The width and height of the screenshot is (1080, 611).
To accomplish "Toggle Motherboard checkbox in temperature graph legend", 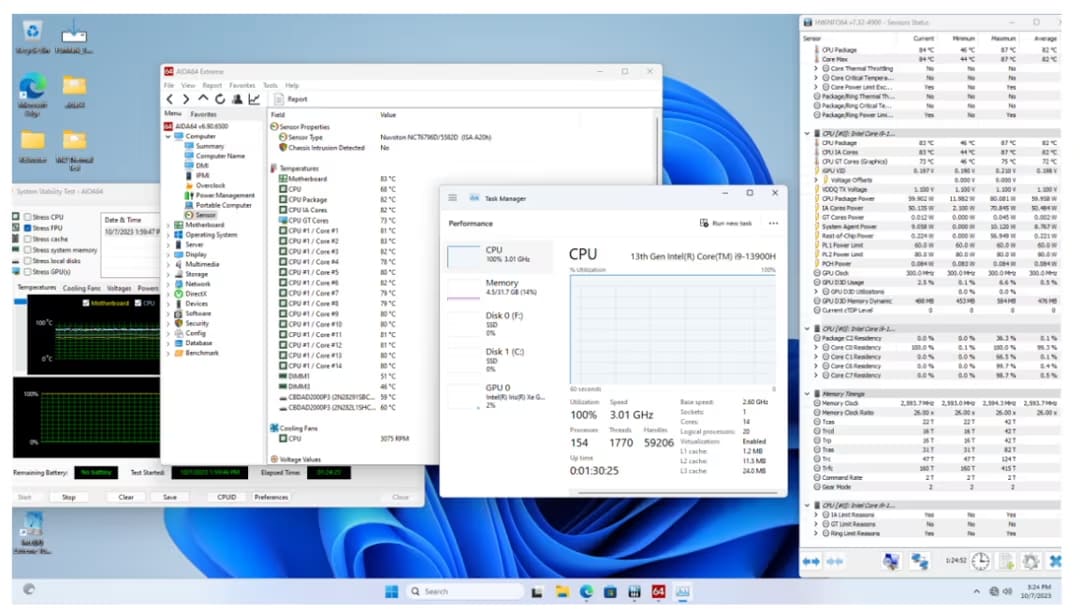I will [x=86, y=303].
